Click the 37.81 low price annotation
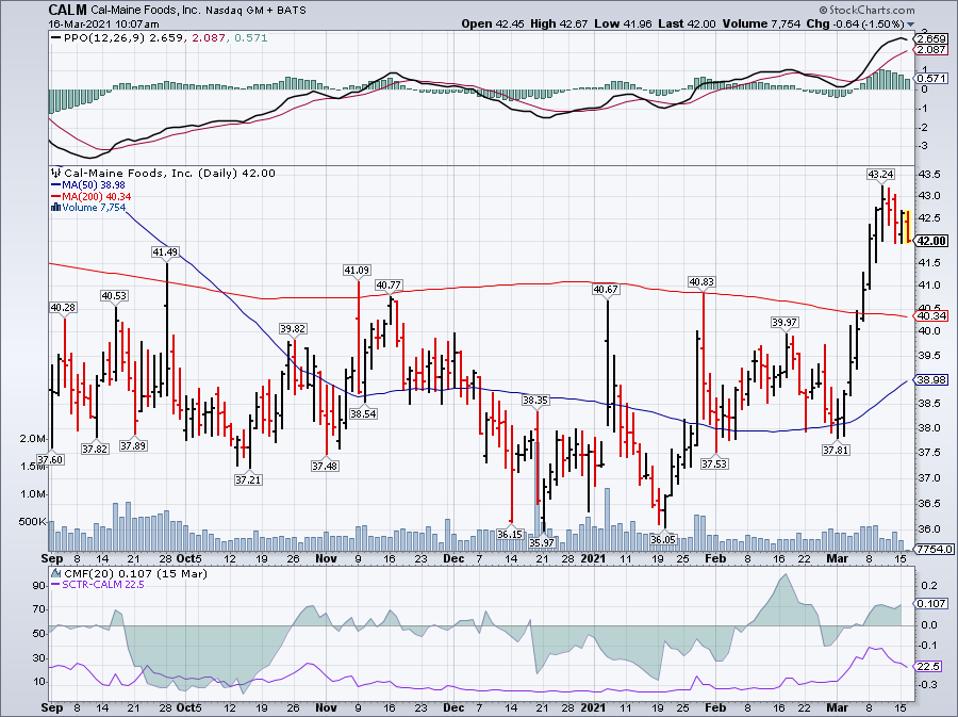This screenshot has height=717, width=958. click(836, 450)
